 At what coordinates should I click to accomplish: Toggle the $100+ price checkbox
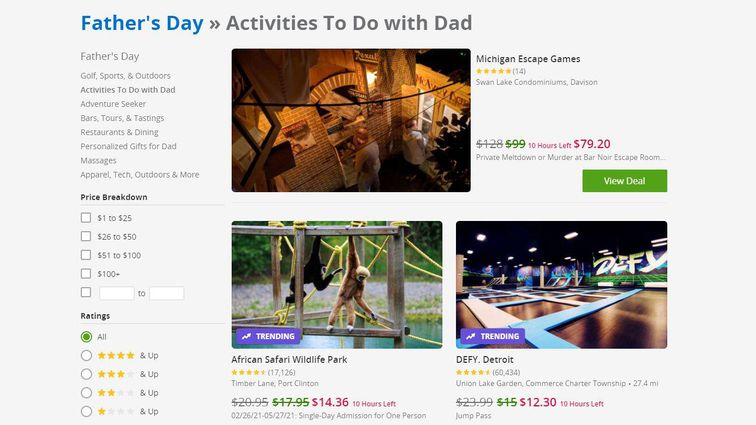pyautogui.click(x=86, y=274)
